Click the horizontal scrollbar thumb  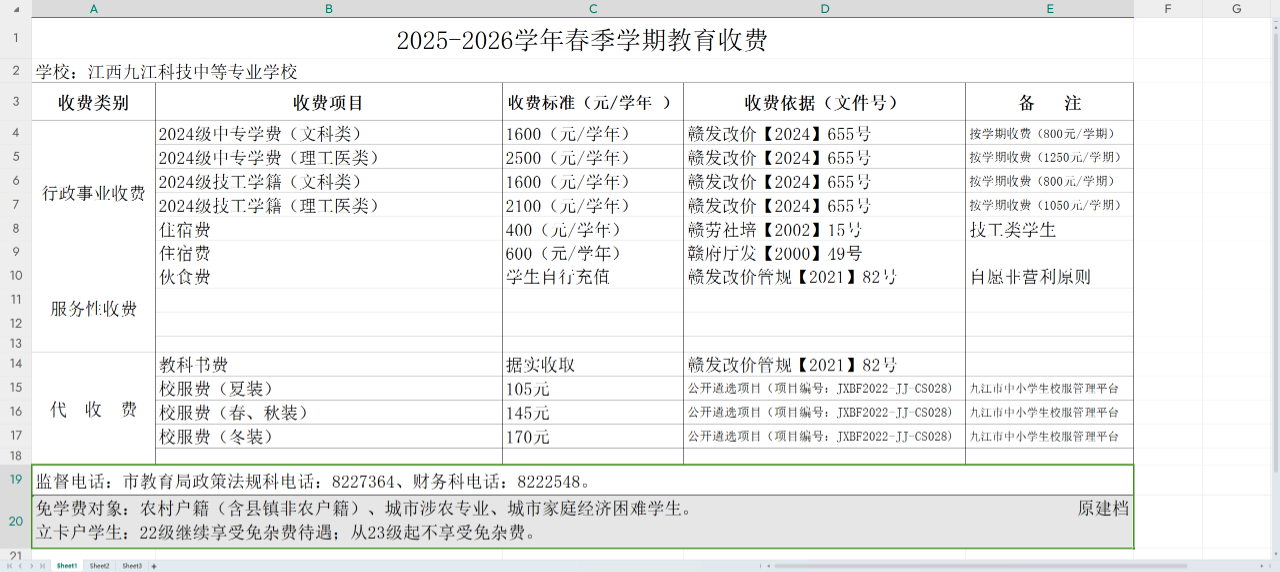coord(981,566)
